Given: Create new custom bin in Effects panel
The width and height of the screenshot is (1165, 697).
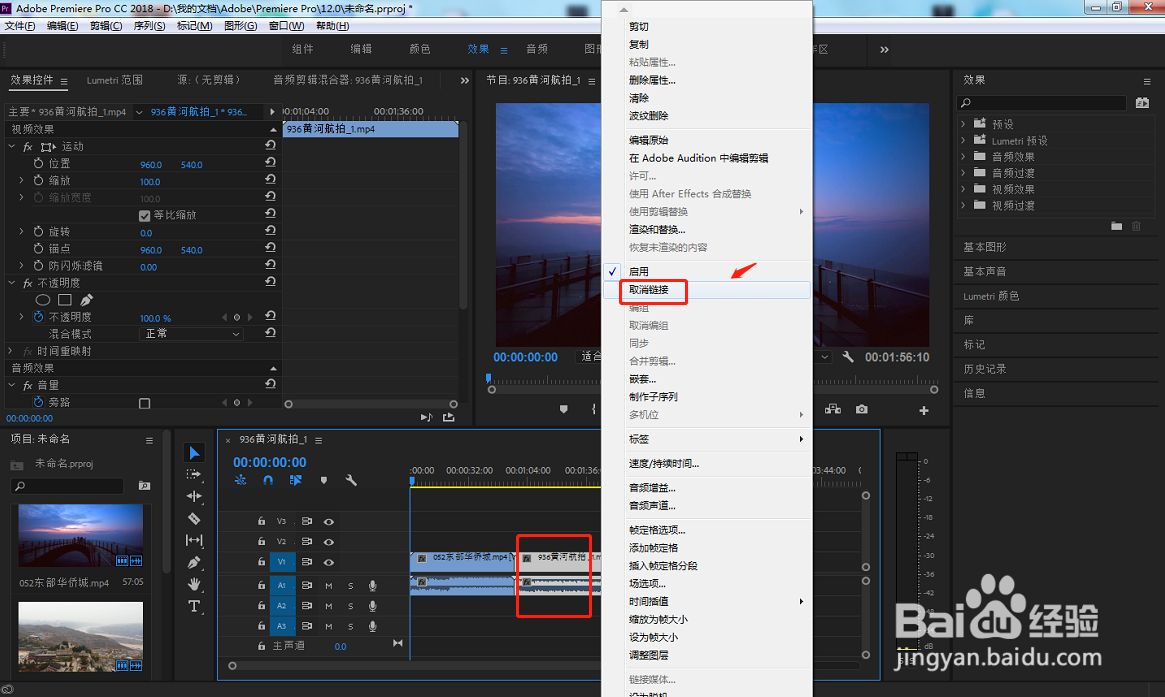Looking at the screenshot, I should (x=1116, y=226).
